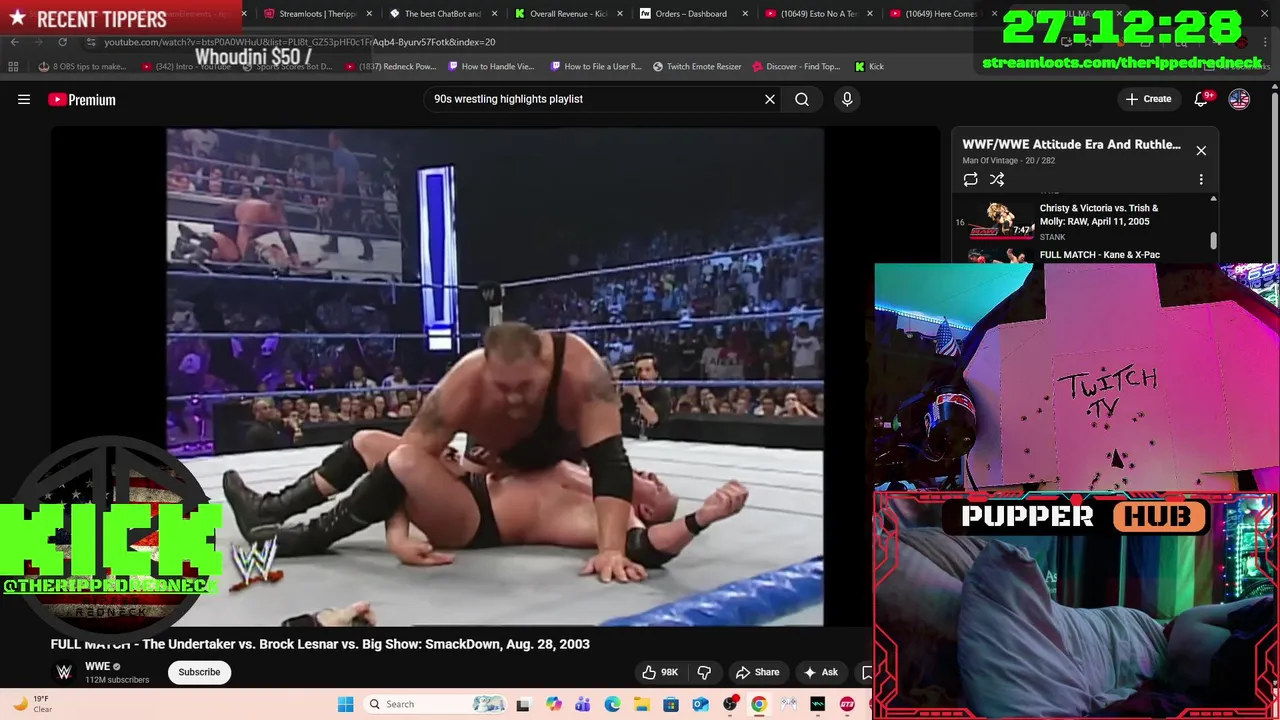Screen dimensions: 1280x720
Task: Open the YouTube guide hamburger menu
Action: 24,99
